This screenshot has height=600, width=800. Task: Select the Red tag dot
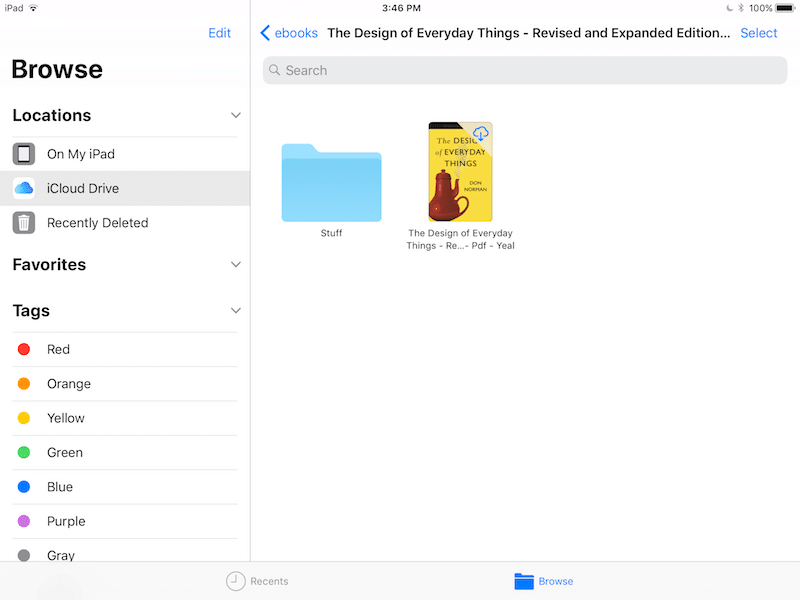click(24, 349)
